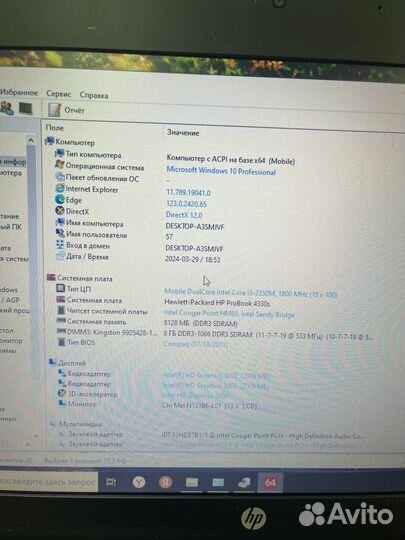Select the Операционная система row icon
The height and width of the screenshot is (540, 405).
coord(60,165)
